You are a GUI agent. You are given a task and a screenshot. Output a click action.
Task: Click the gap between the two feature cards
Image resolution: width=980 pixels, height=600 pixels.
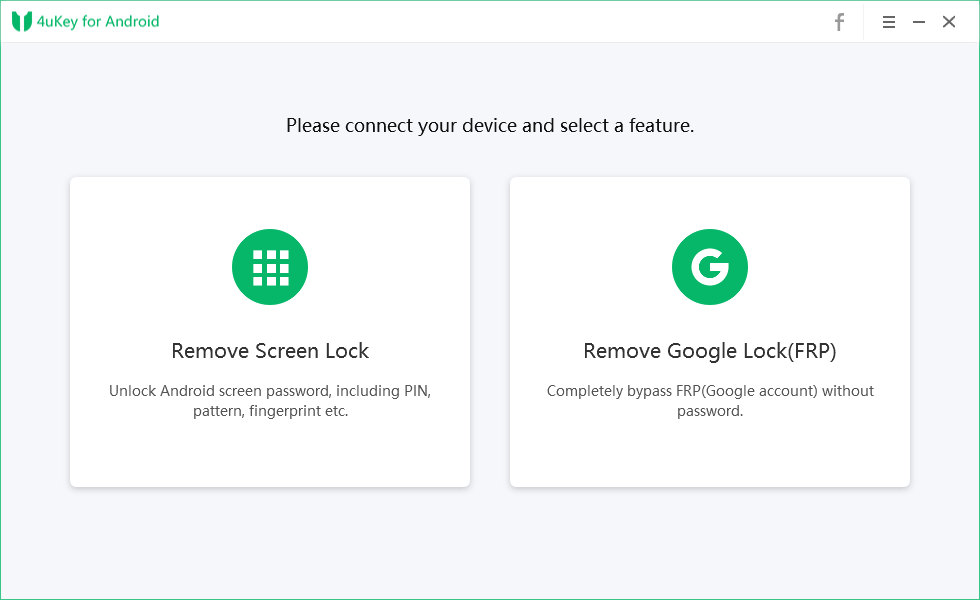490,332
